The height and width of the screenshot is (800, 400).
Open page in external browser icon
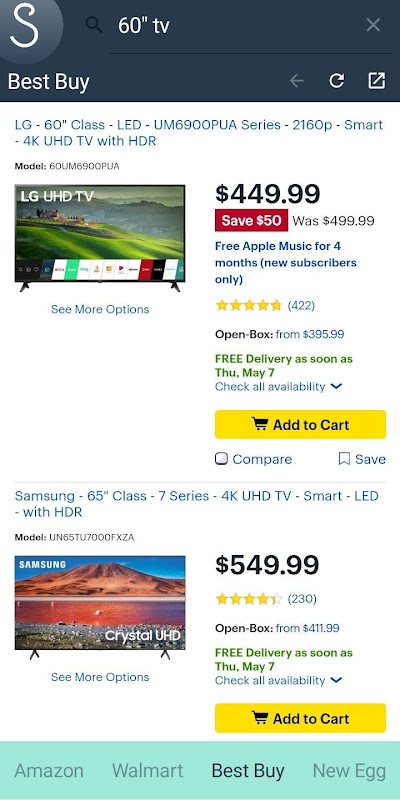click(x=377, y=81)
